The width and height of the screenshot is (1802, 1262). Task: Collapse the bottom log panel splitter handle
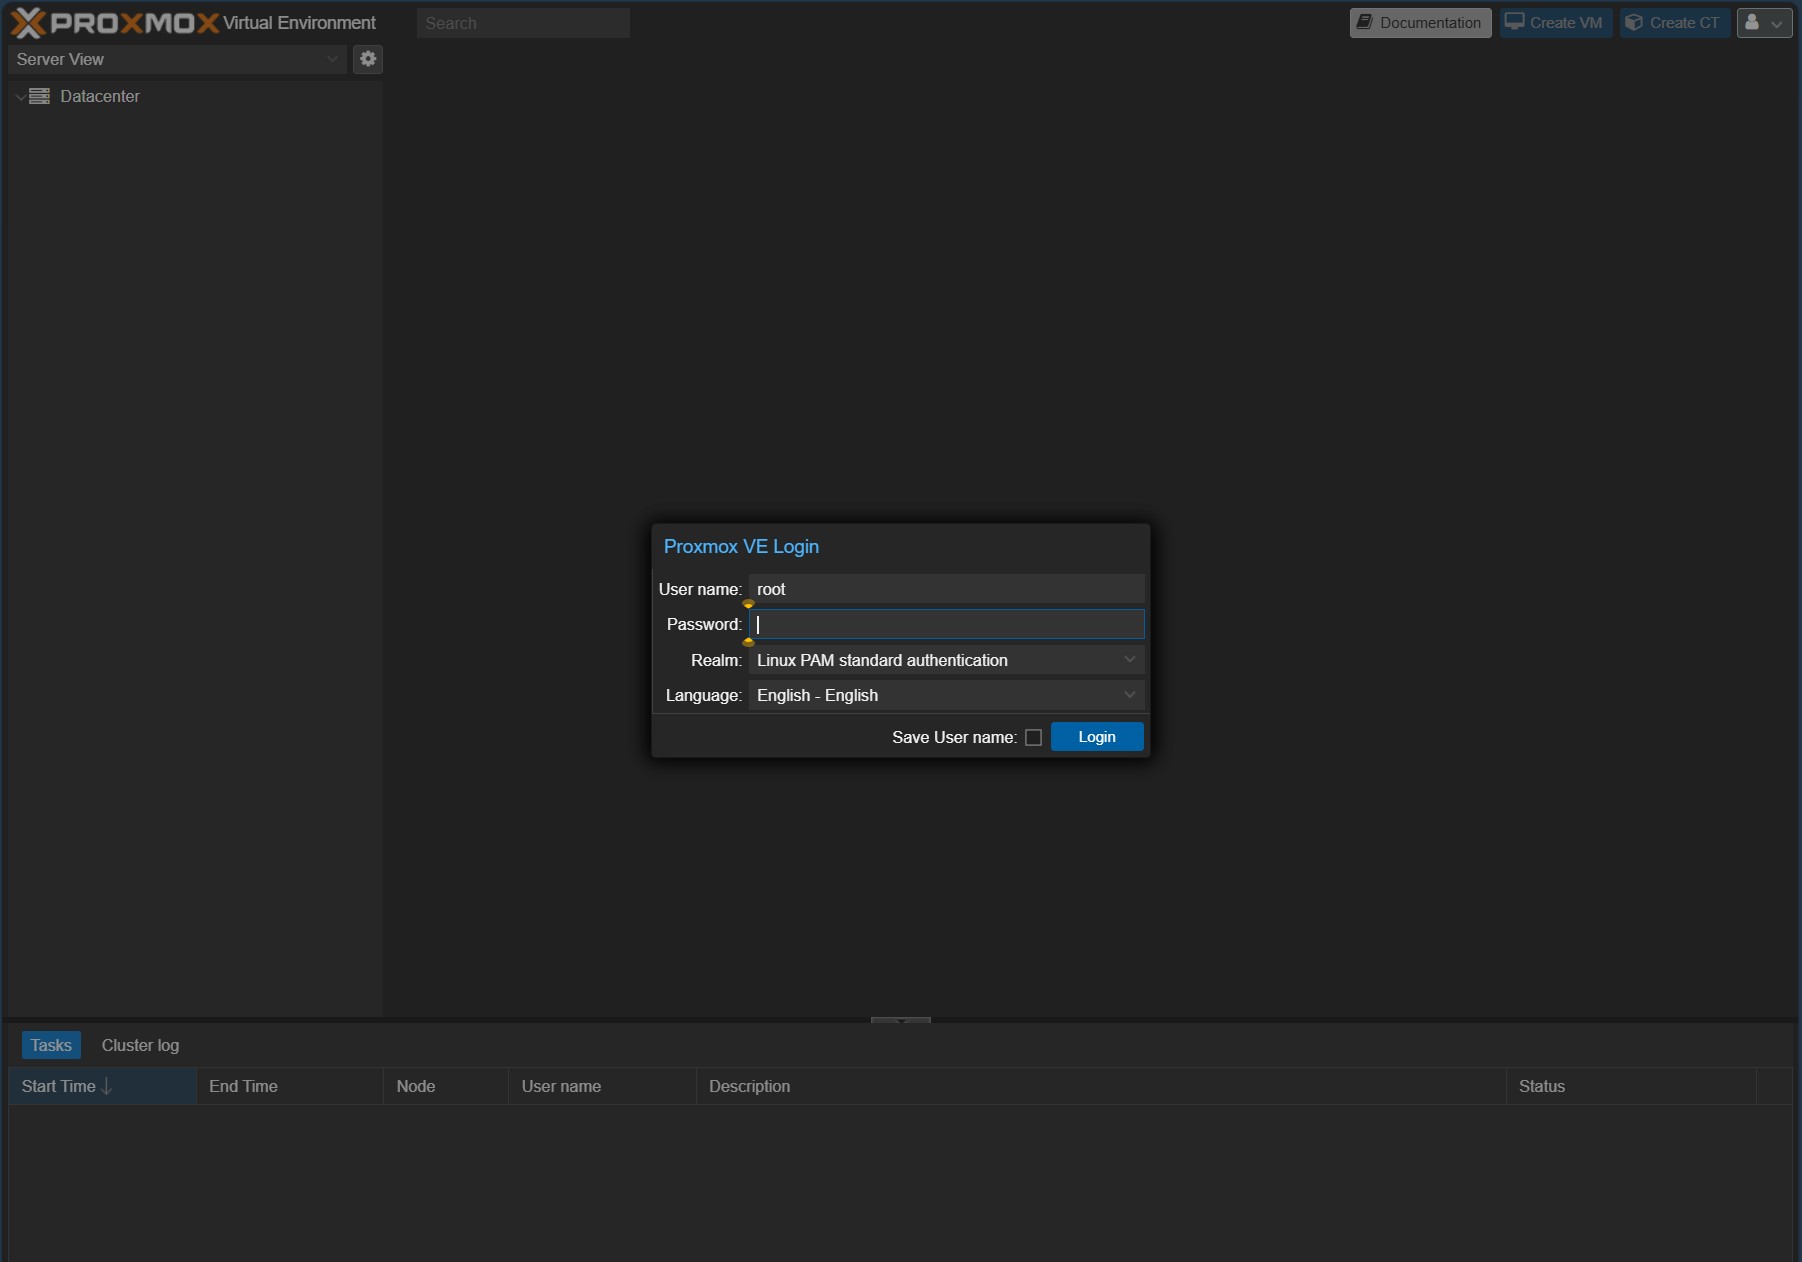tap(901, 1020)
